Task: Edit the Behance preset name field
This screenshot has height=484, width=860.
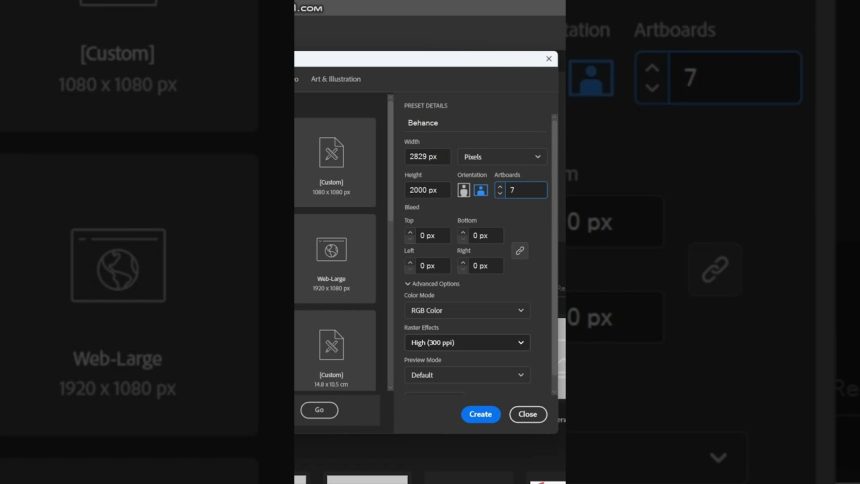Action: point(476,123)
